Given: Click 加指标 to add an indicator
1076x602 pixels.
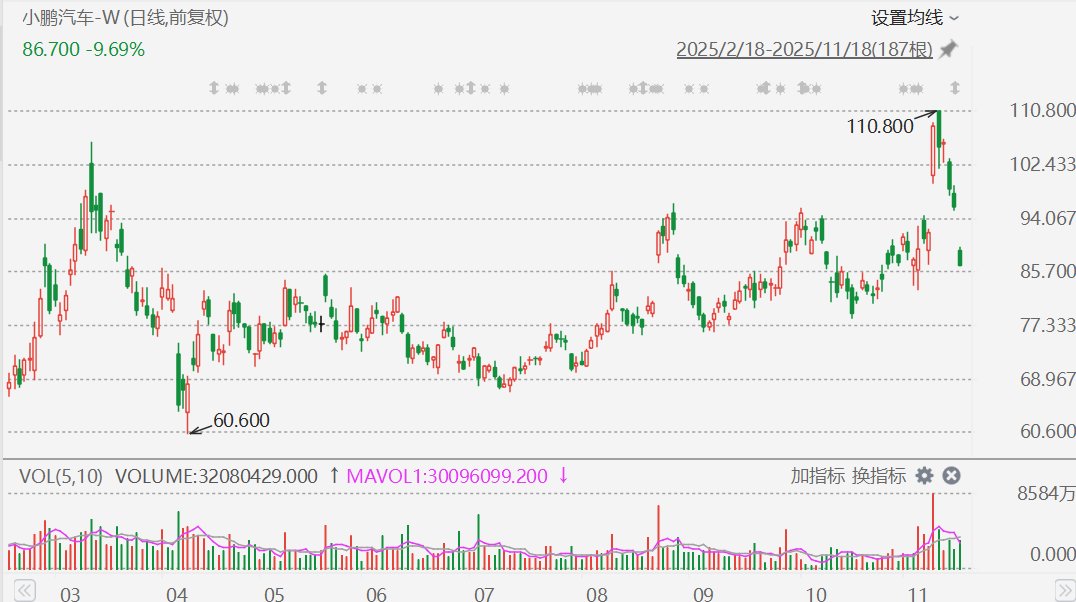Looking at the screenshot, I should point(817,476).
